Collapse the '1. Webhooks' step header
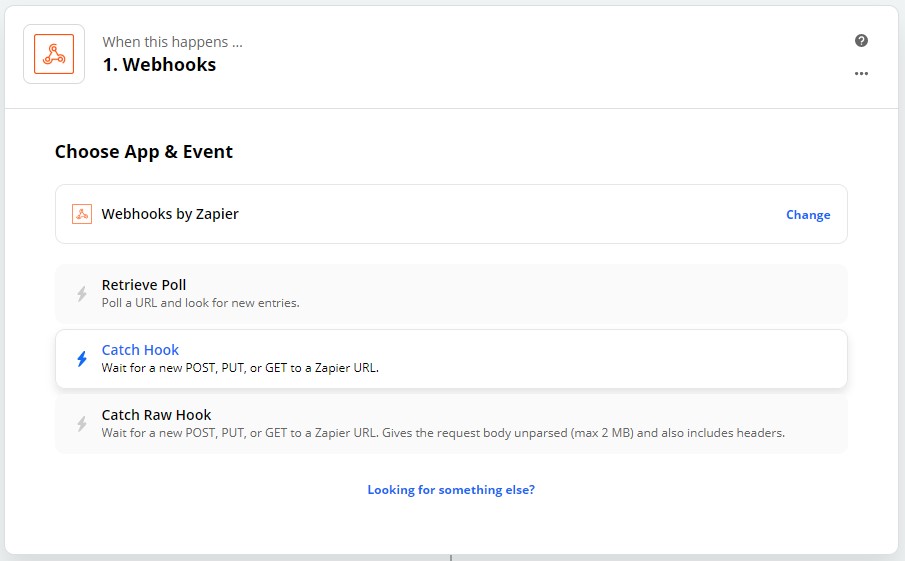 click(451, 57)
